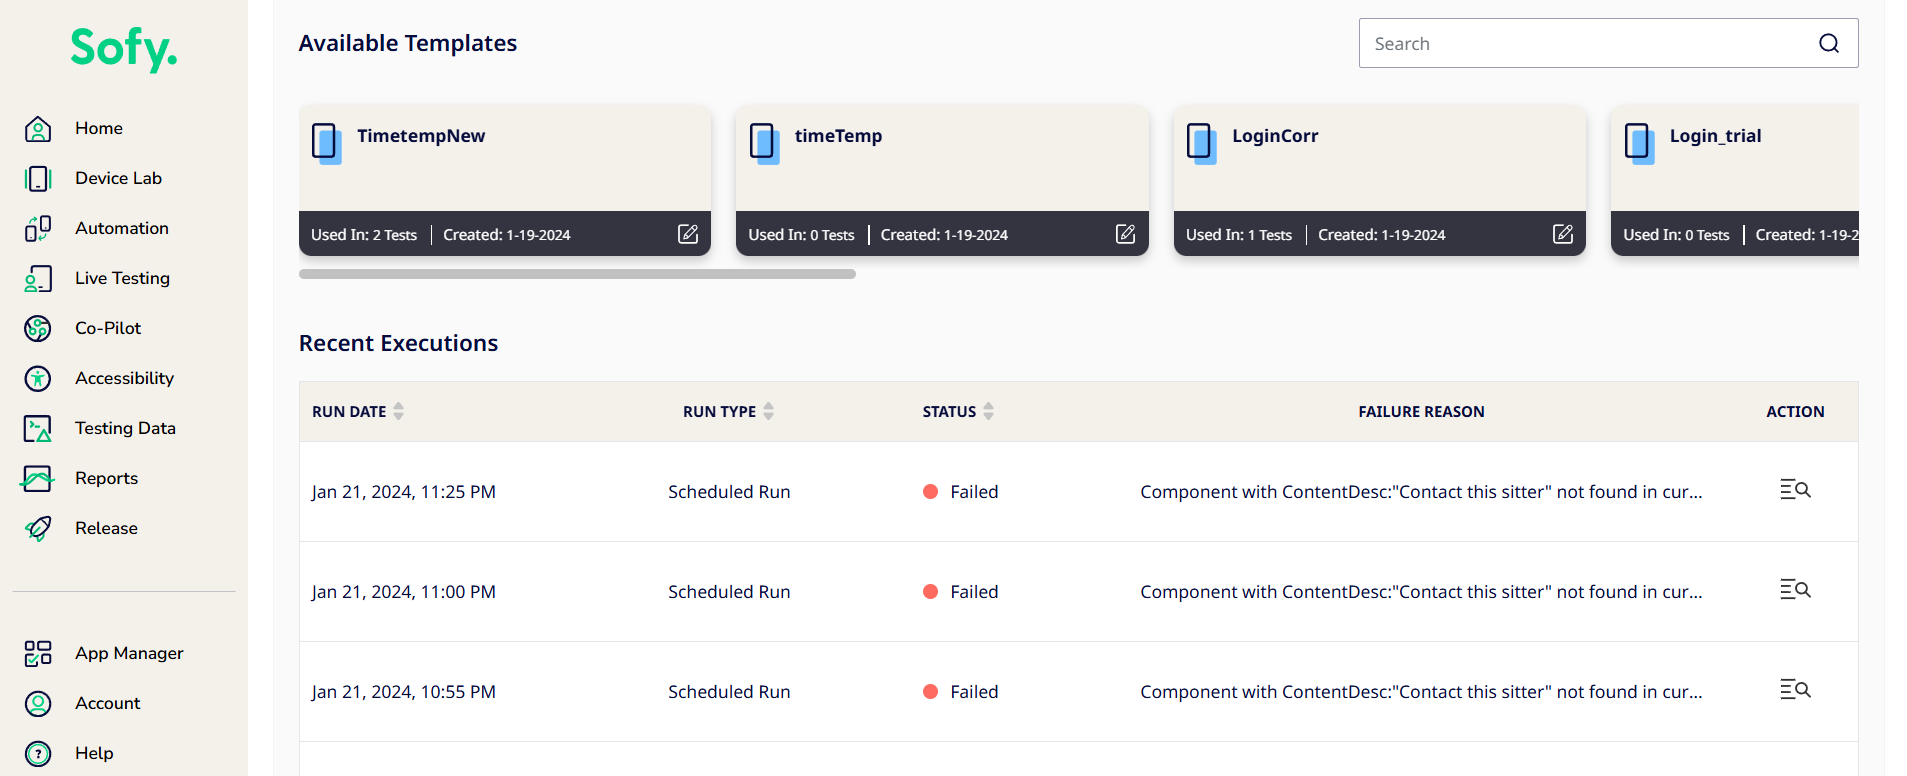1907x776 pixels.
Task: Open the Reports page
Action: point(106,478)
